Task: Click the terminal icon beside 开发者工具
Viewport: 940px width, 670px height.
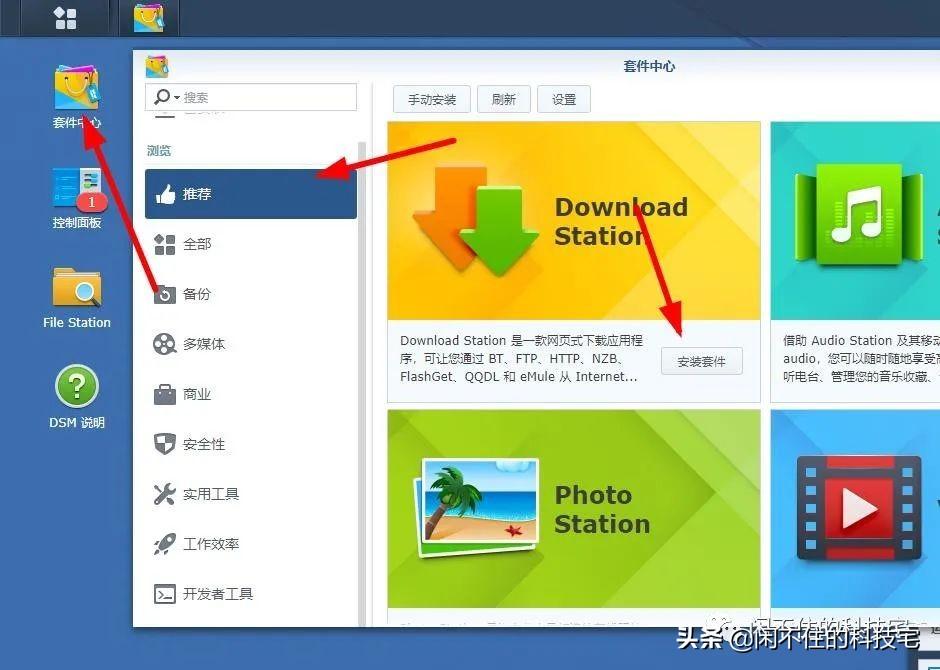Action: 165,594
